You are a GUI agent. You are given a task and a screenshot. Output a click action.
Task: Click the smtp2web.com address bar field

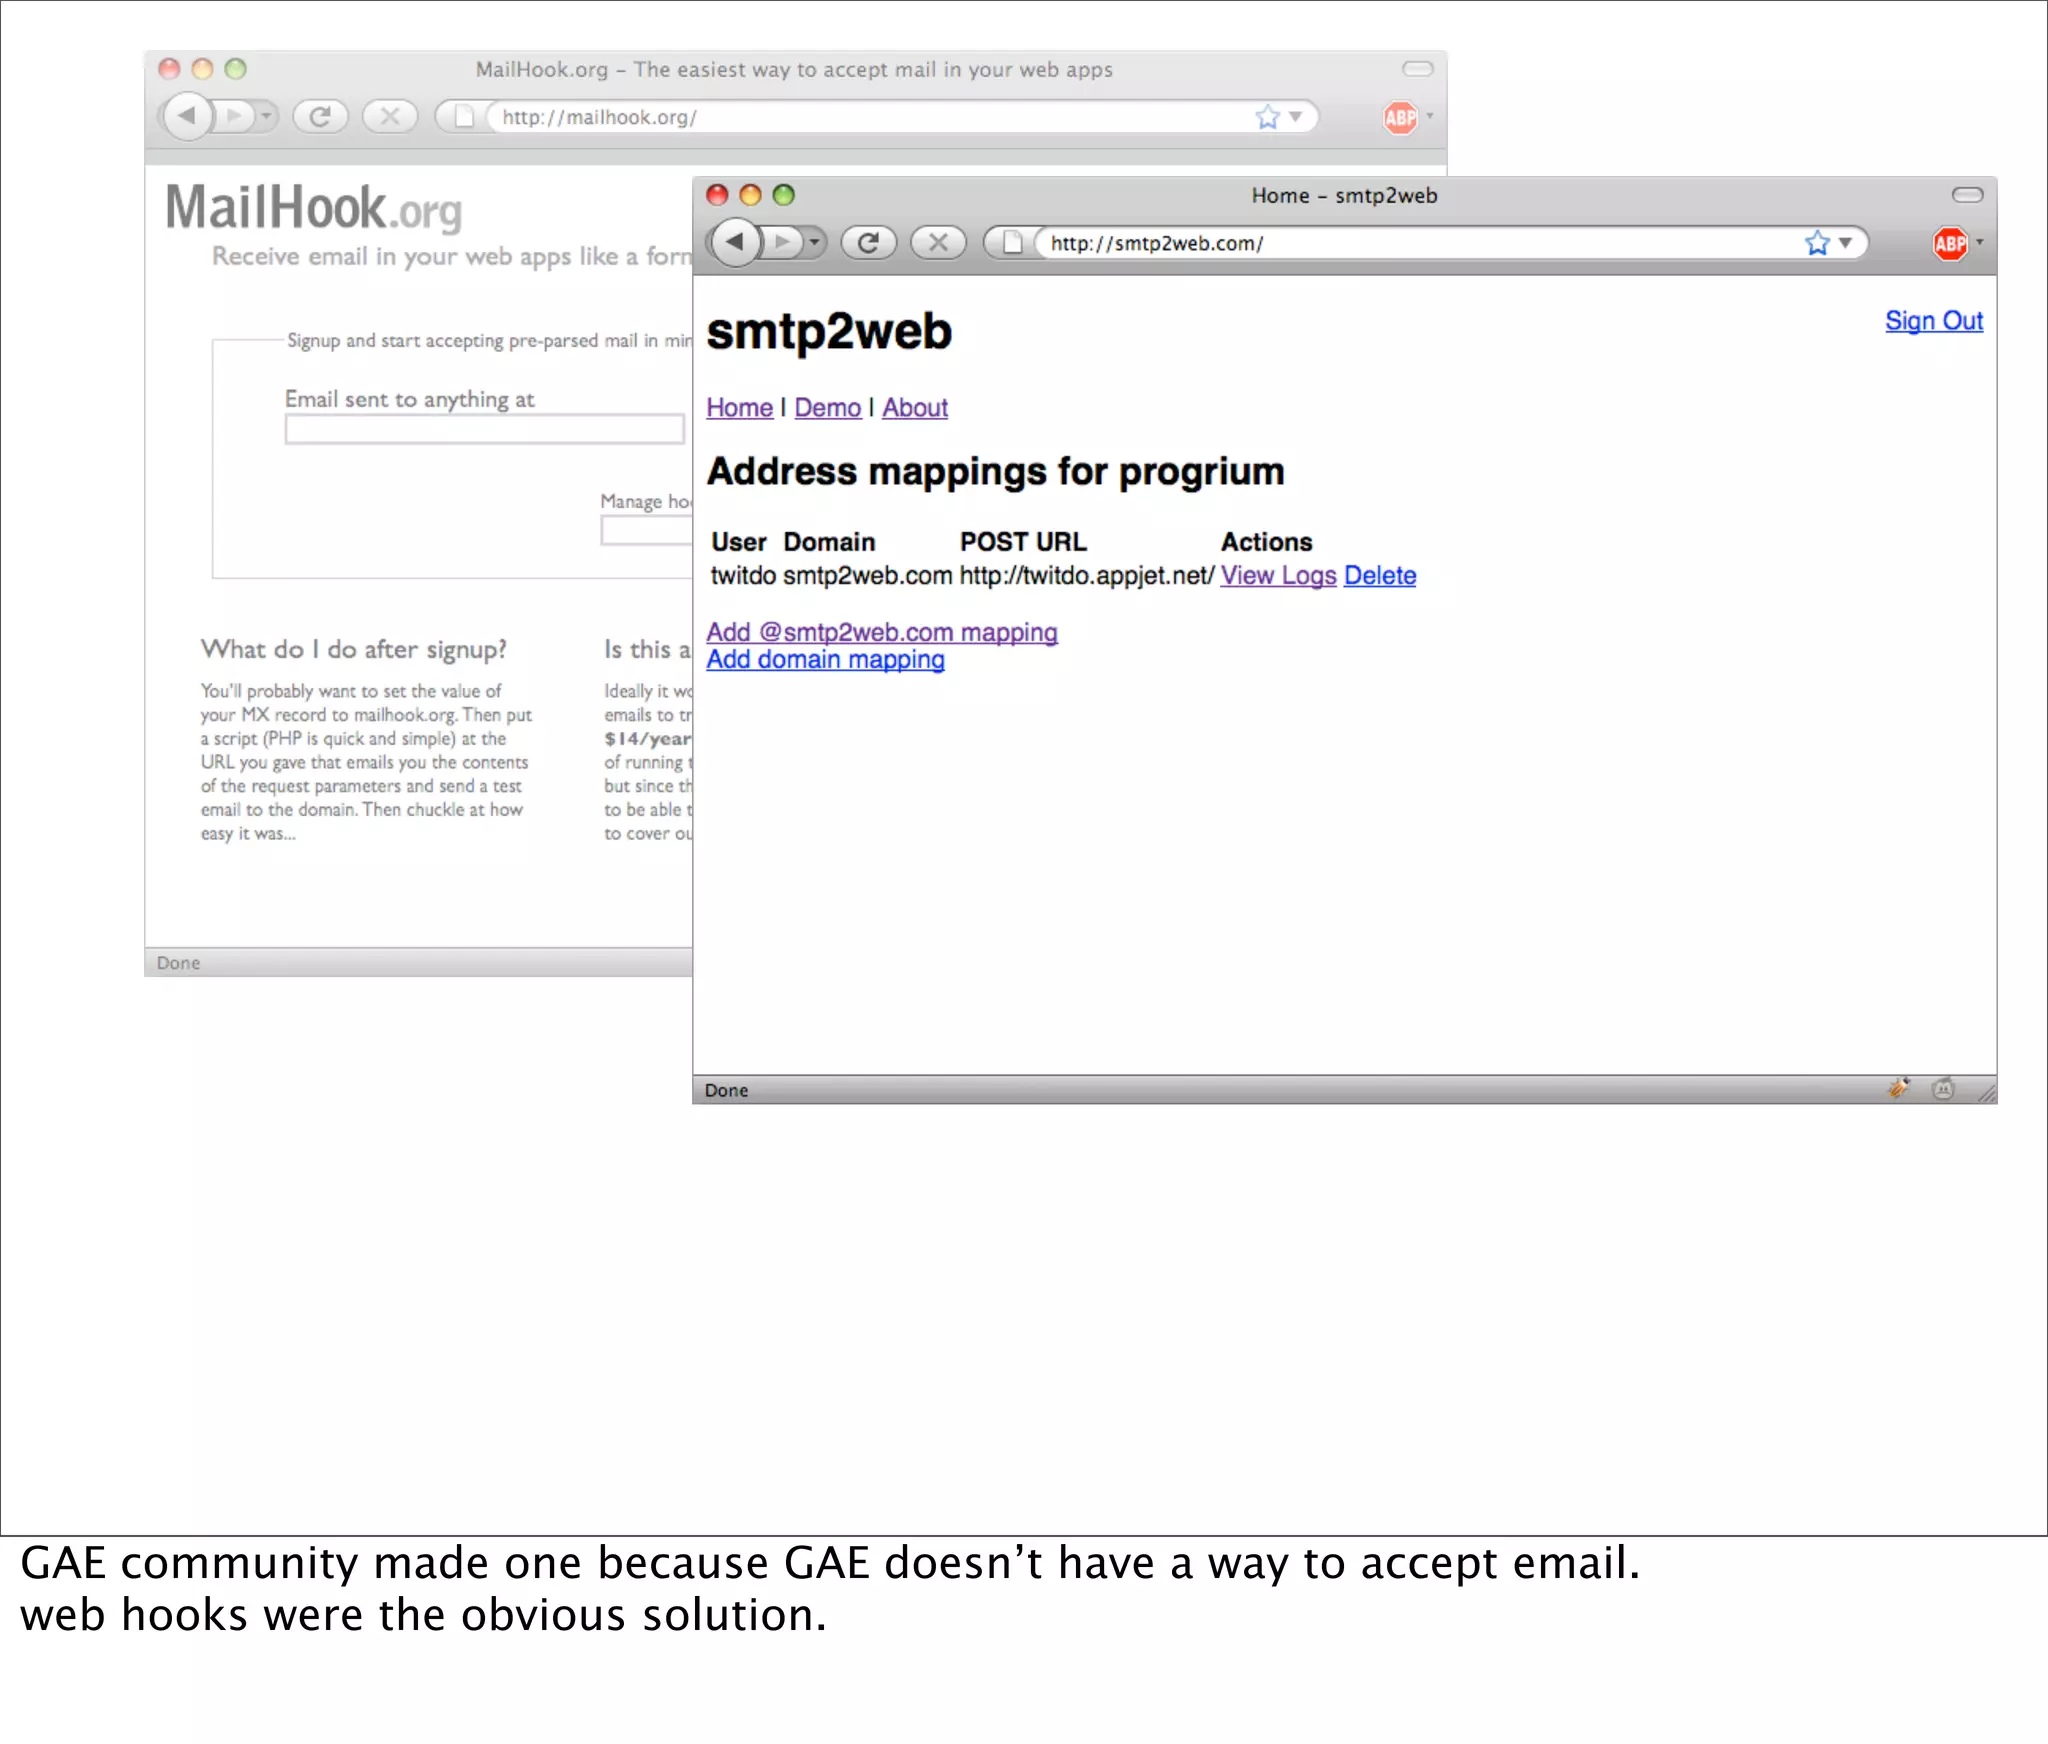tap(1400, 243)
